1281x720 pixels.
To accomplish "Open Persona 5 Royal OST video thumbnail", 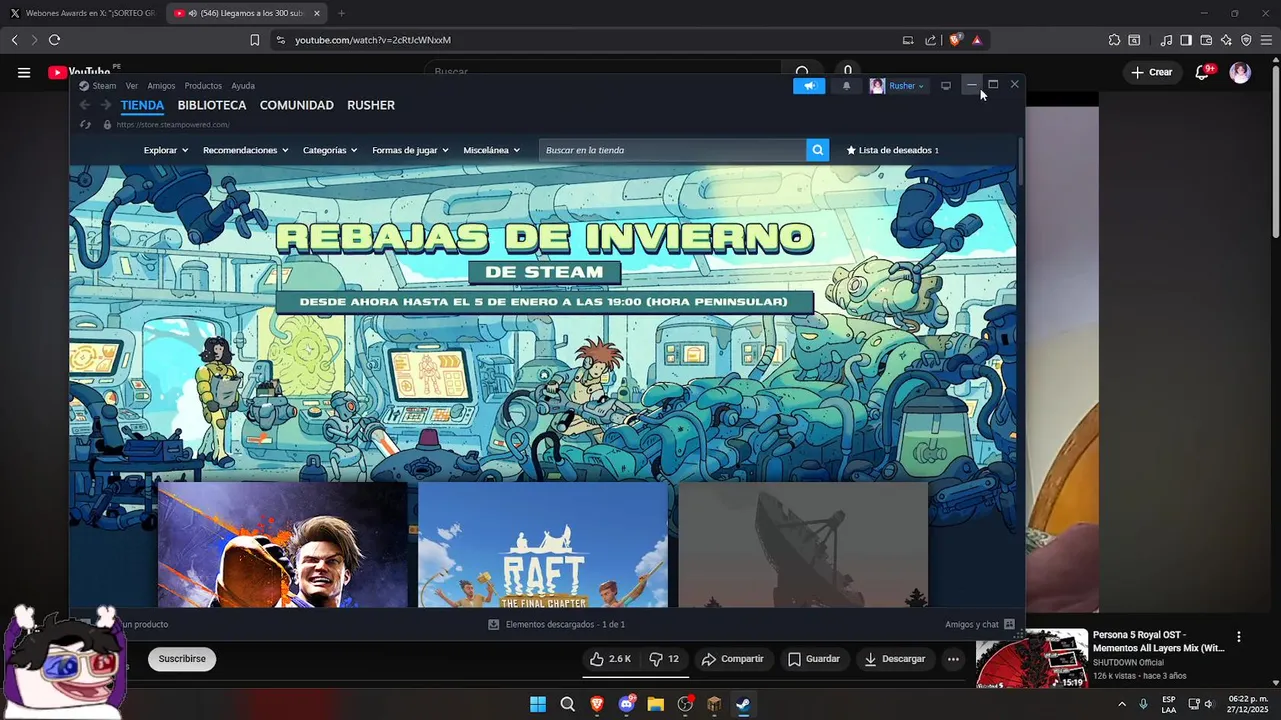I will click(1031, 658).
